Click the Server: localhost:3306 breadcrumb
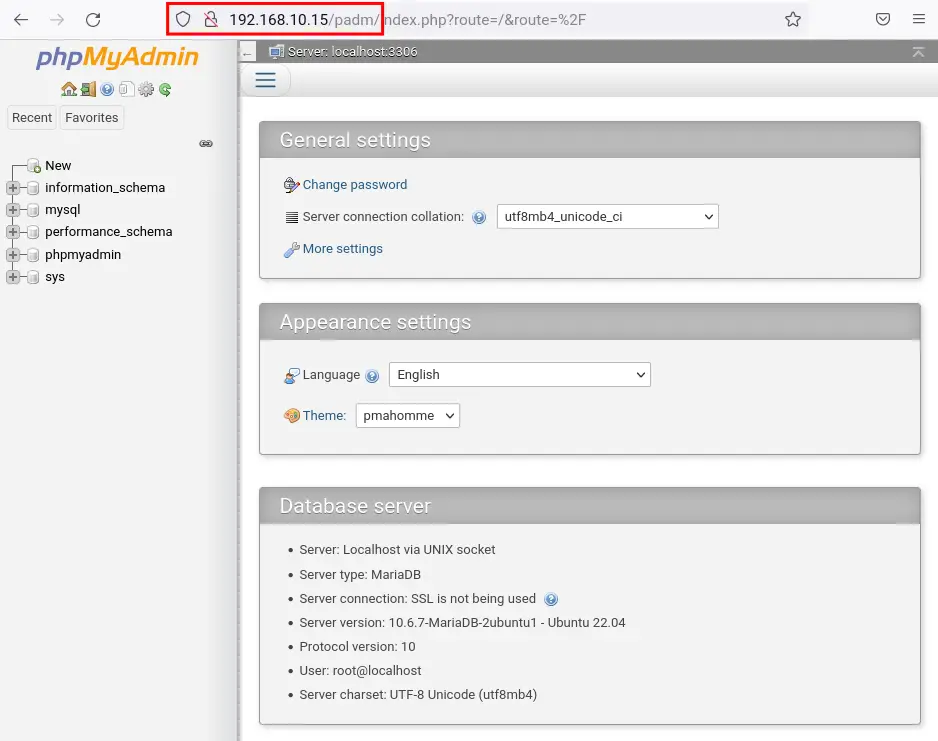 (x=352, y=52)
